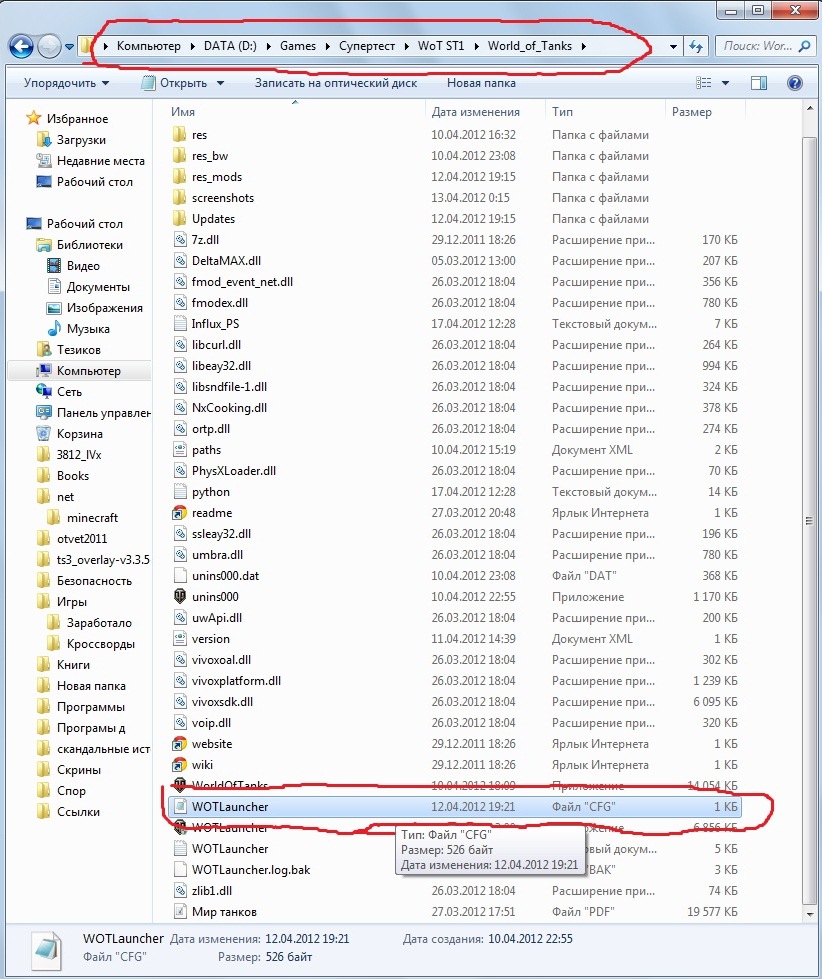Open the Упорядочить menu
This screenshot has height=979, width=822.
point(66,83)
